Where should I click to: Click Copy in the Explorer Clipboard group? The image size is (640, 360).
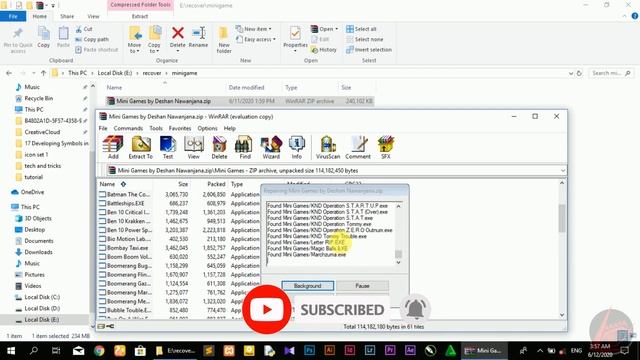44,38
